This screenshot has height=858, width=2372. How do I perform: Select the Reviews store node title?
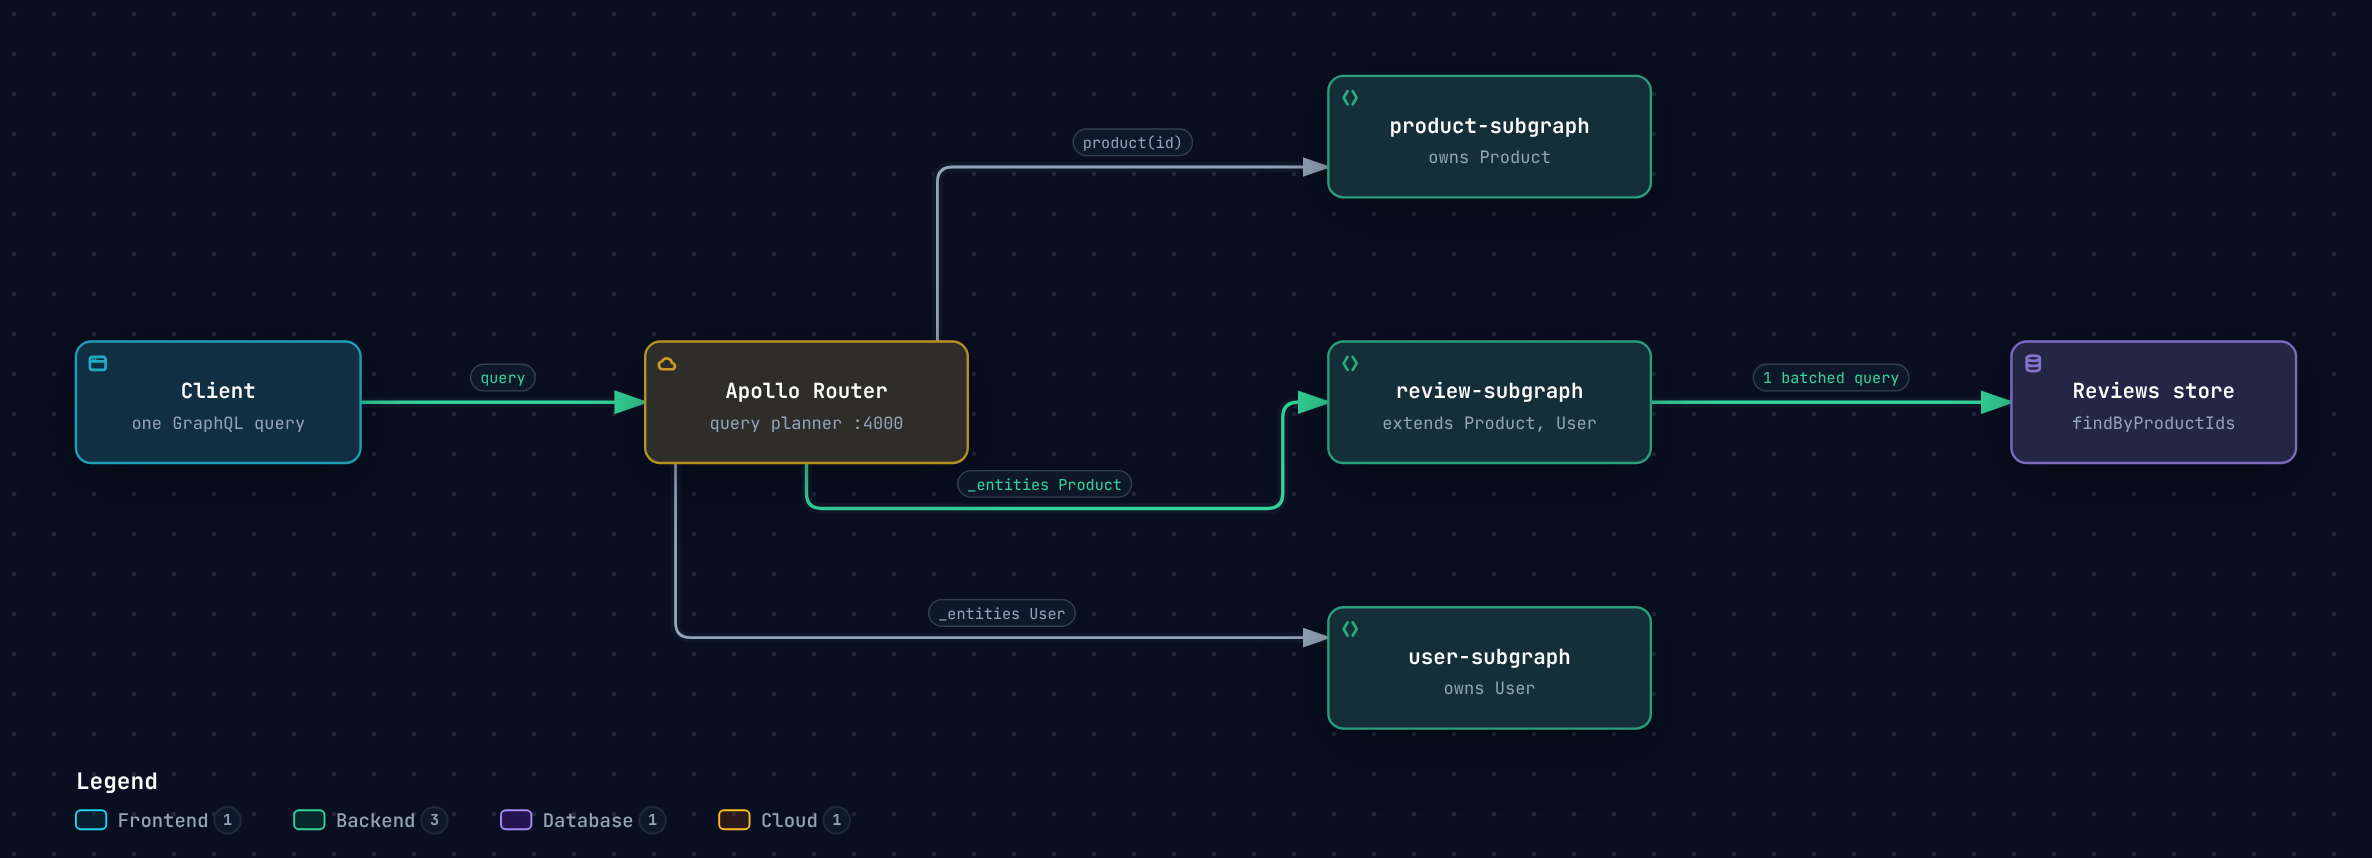2153,391
